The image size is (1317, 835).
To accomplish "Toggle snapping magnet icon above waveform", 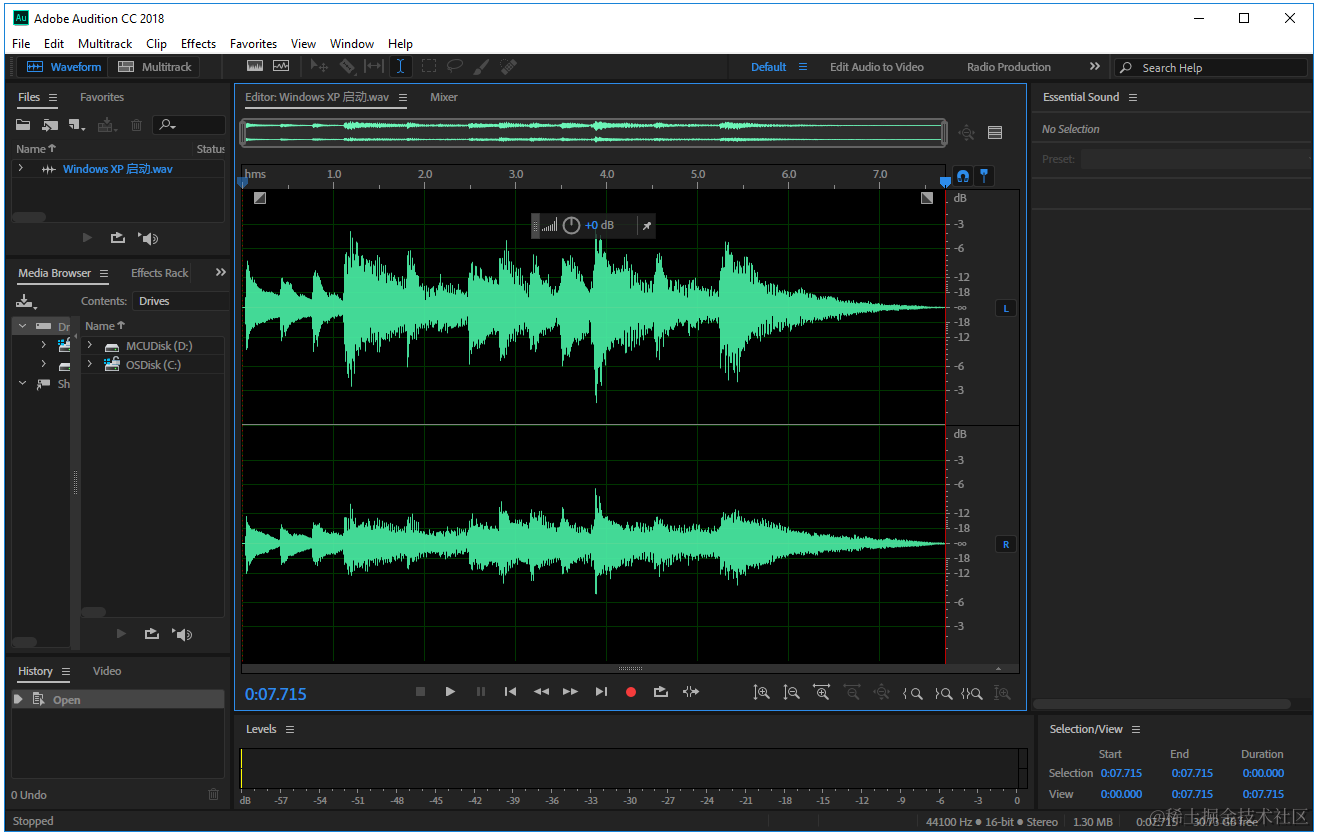I will click(963, 175).
